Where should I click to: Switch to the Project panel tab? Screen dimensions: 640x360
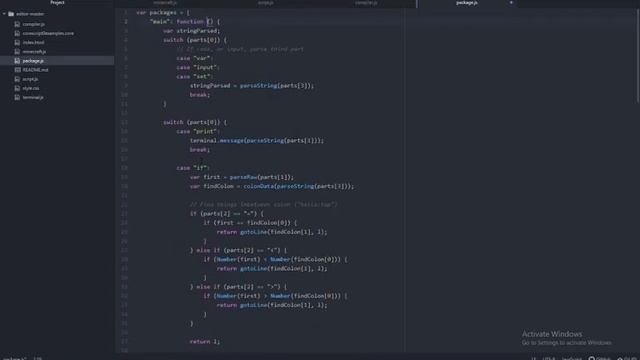coord(57,2)
